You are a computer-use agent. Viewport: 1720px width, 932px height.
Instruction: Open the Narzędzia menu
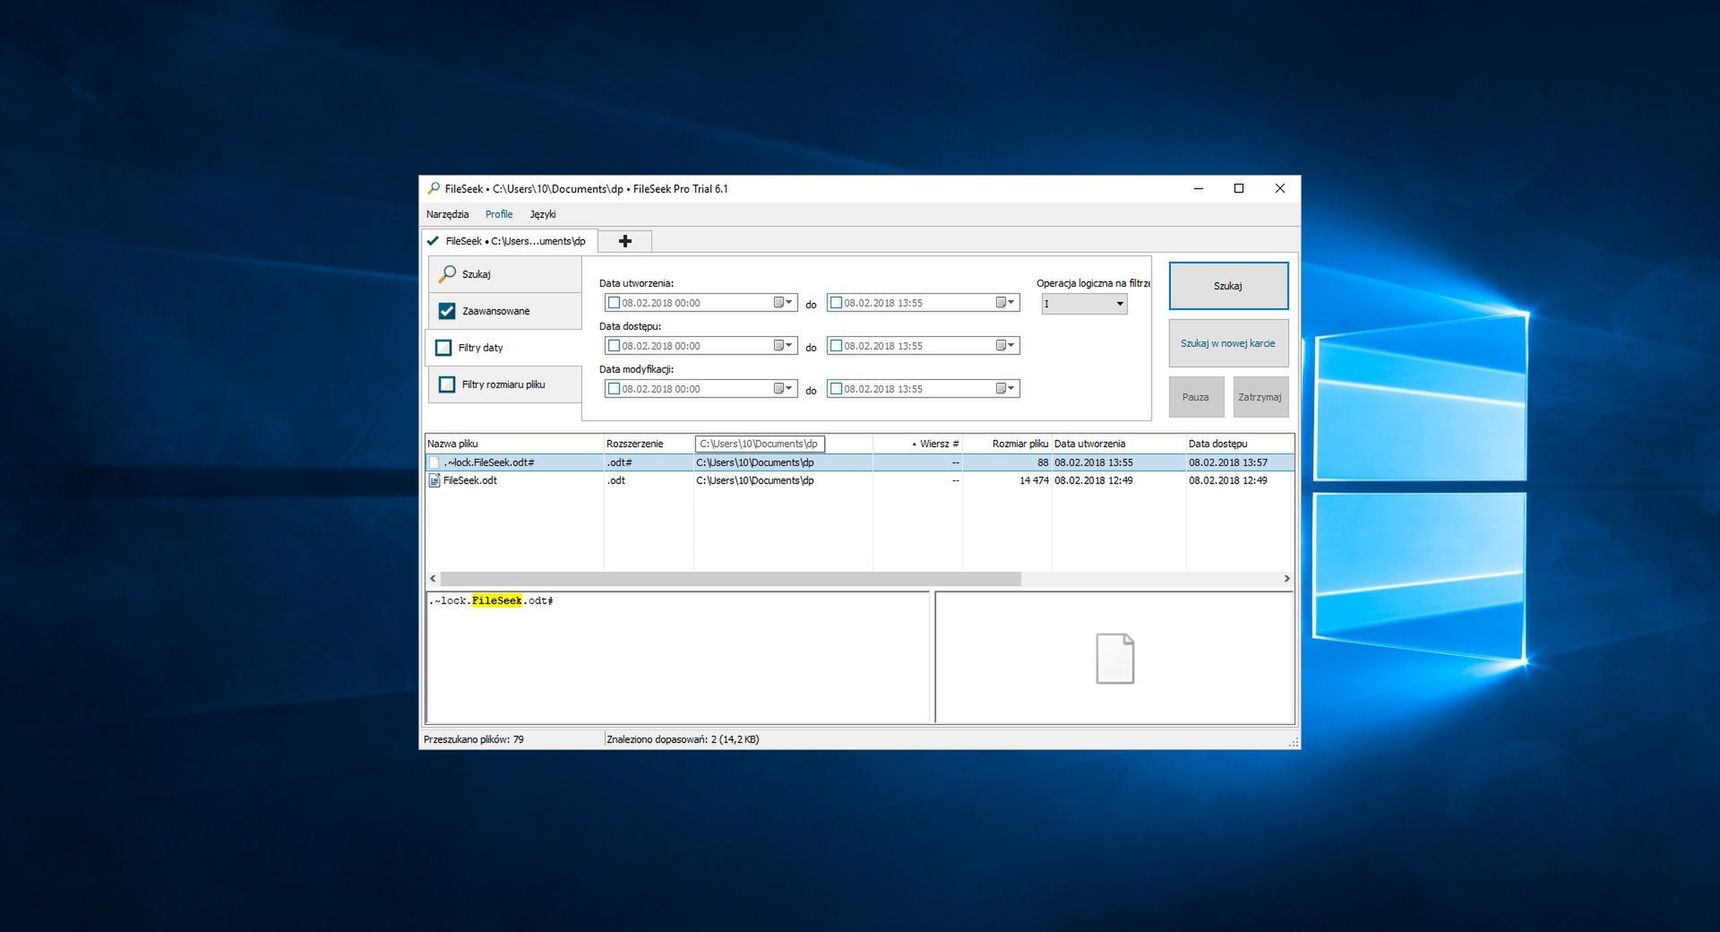(x=447, y=214)
